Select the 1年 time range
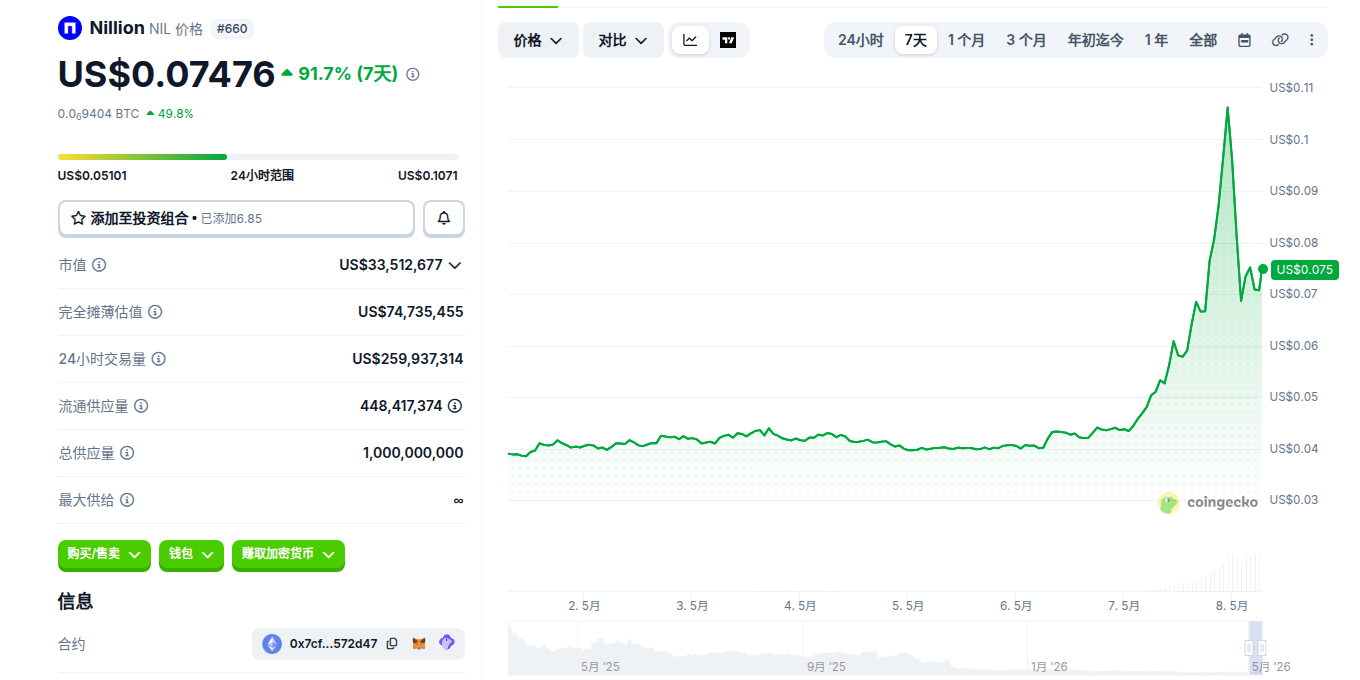 pos(1156,40)
